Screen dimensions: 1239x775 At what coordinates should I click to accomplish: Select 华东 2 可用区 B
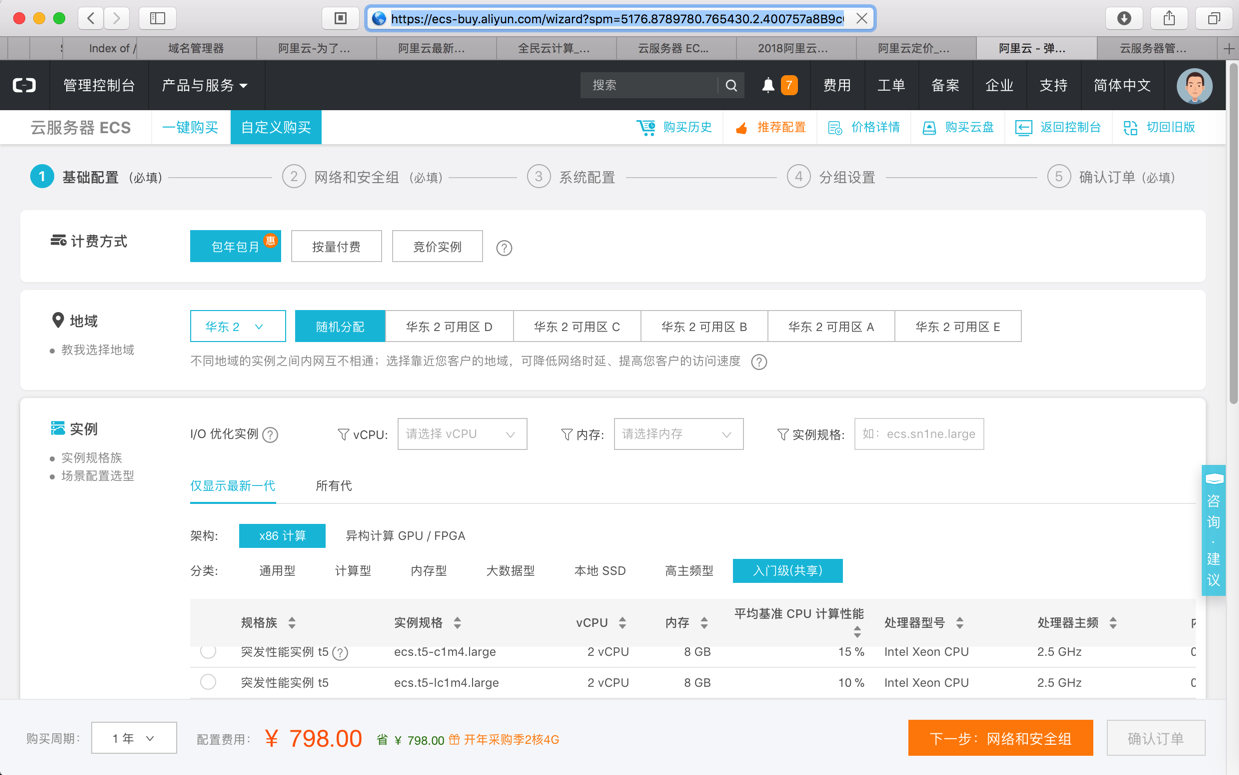click(x=704, y=327)
